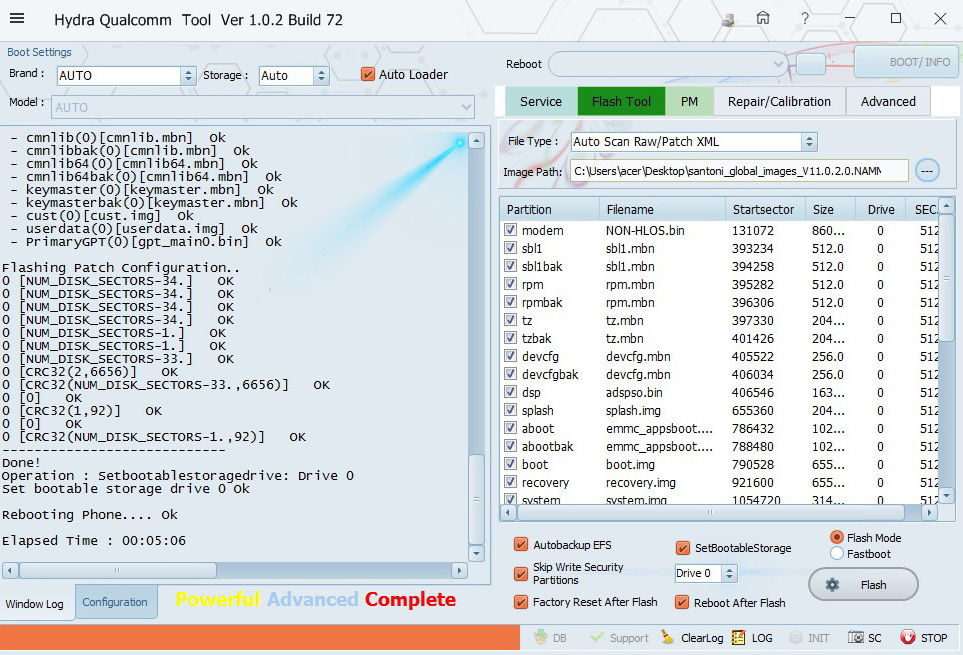Click the gear icon on Flash button

point(832,584)
